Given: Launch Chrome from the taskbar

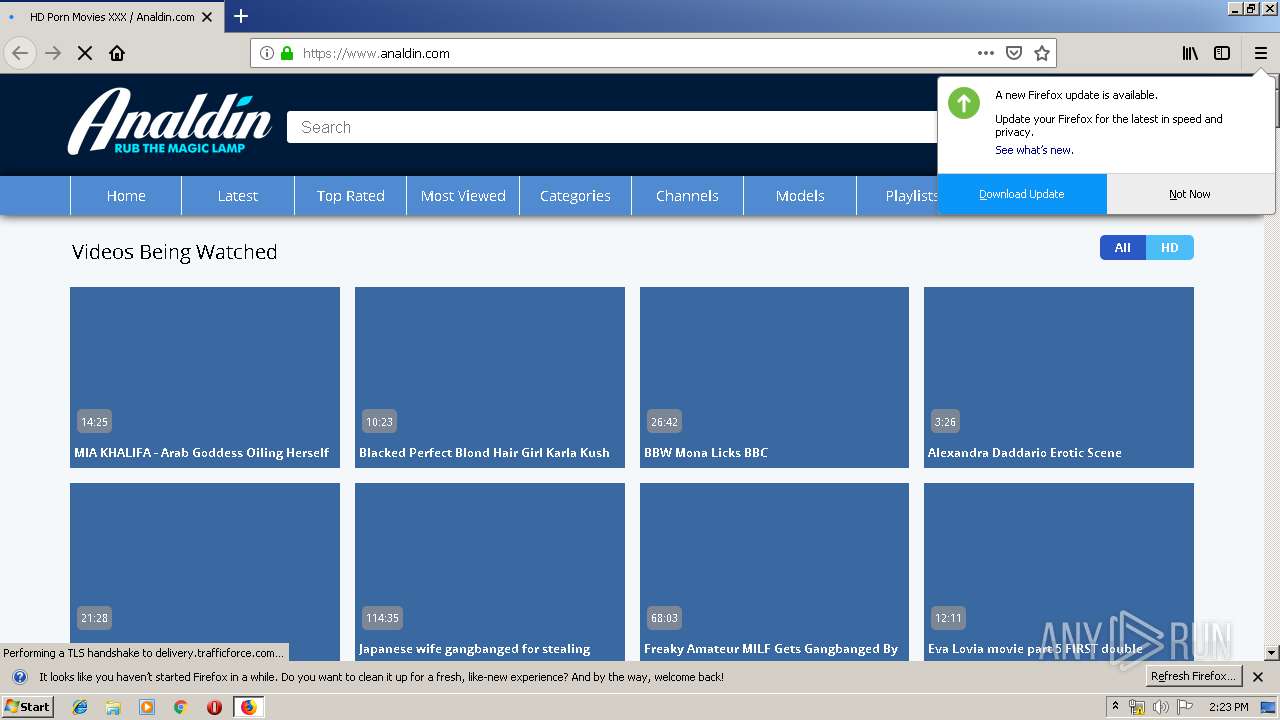Looking at the screenshot, I should [180, 707].
